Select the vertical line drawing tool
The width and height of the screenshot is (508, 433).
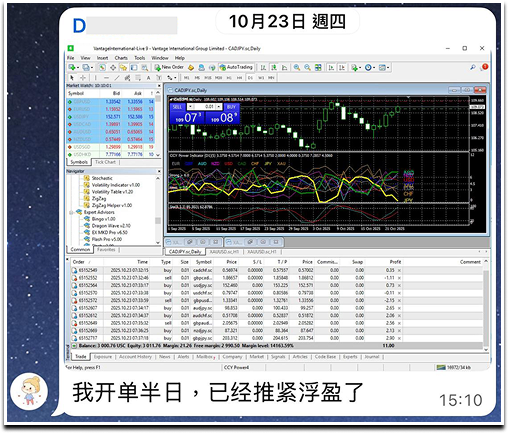95,78
